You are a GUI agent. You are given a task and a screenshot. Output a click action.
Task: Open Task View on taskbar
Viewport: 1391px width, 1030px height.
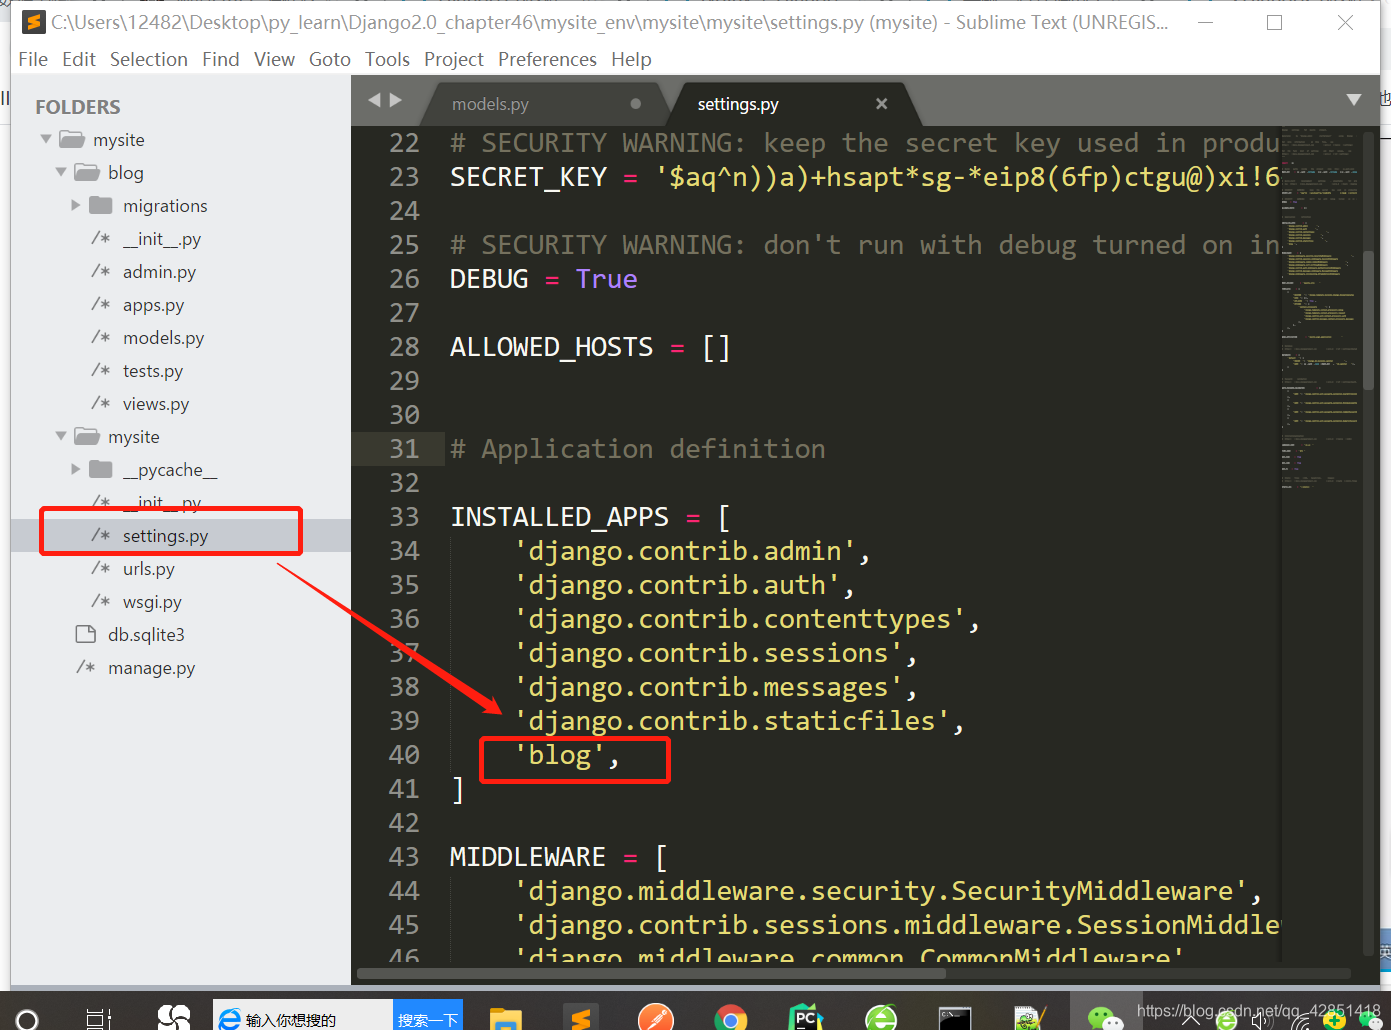pos(98,1019)
